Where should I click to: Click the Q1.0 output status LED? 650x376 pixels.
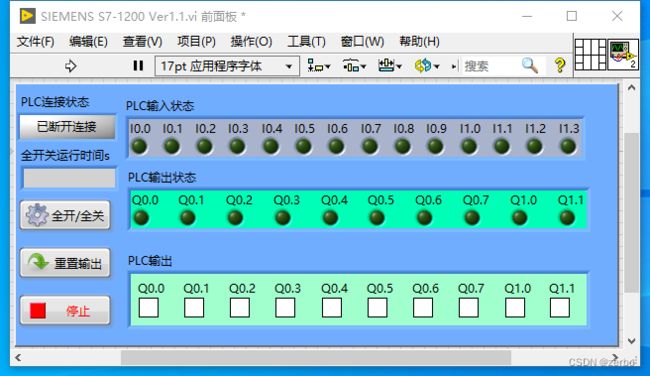[519, 218]
